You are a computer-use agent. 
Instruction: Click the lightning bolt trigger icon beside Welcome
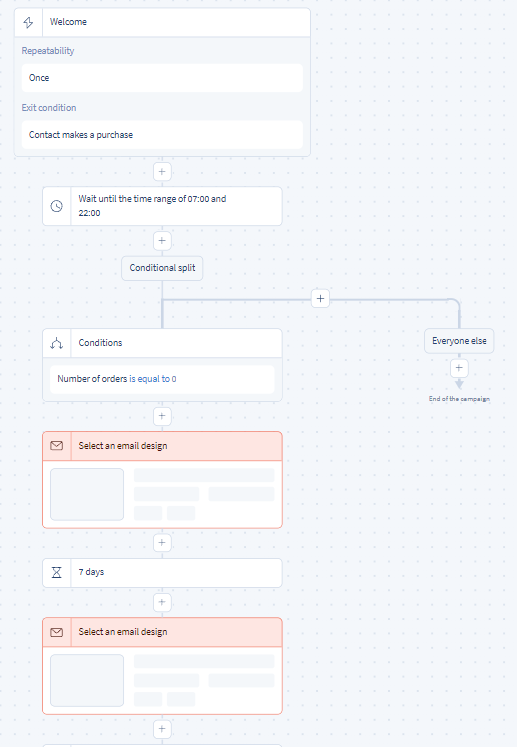[28, 22]
